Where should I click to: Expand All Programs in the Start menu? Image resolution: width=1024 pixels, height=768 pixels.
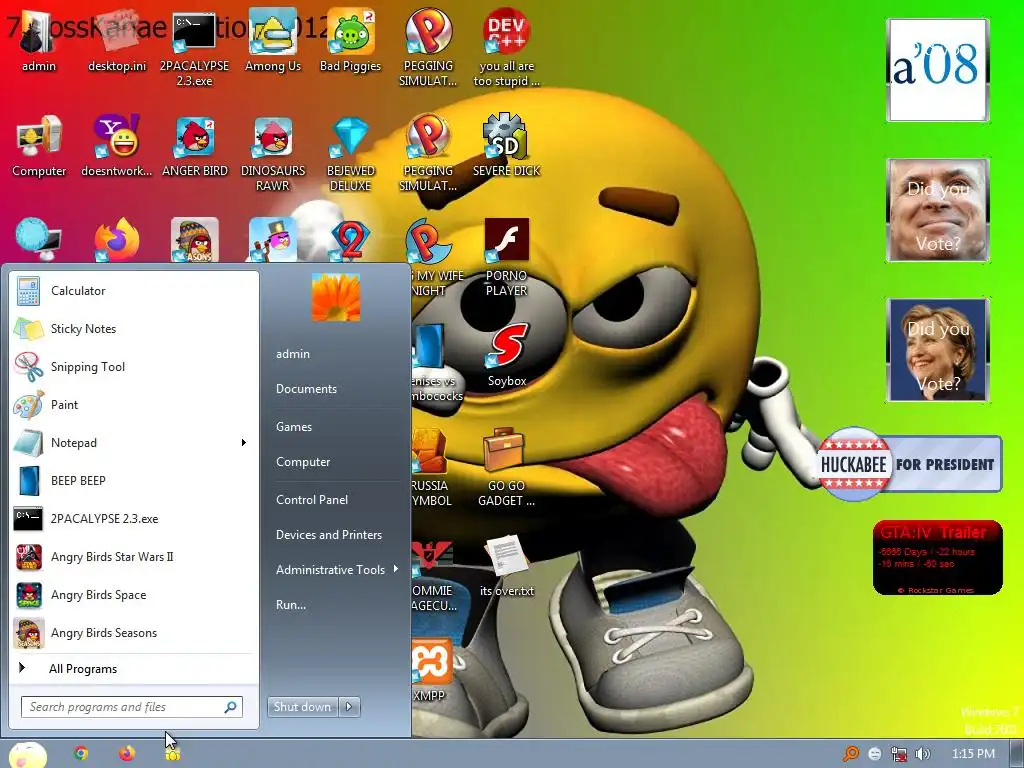point(133,669)
